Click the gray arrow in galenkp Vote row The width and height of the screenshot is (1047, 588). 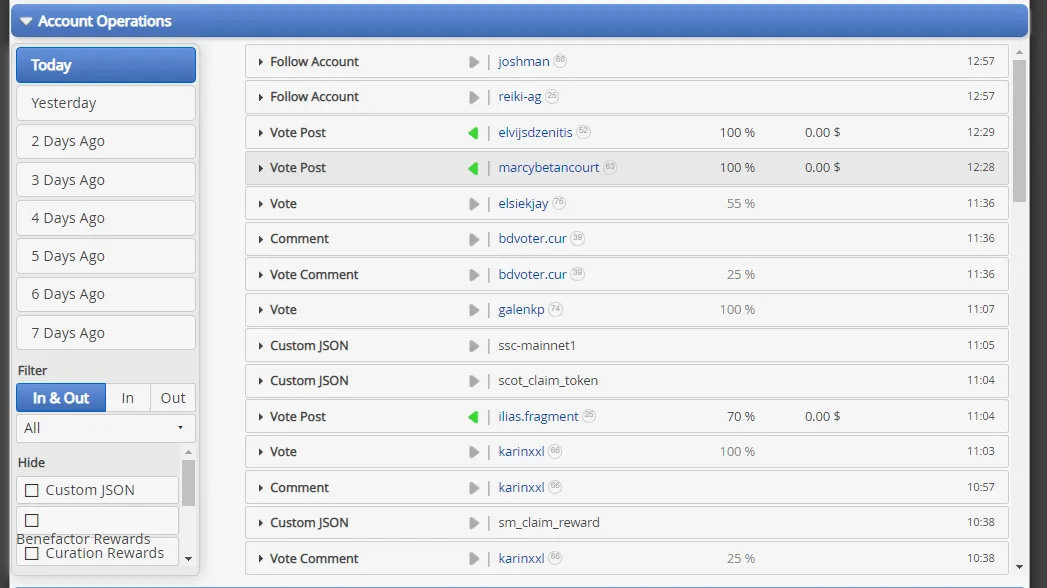(x=473, y=310)
